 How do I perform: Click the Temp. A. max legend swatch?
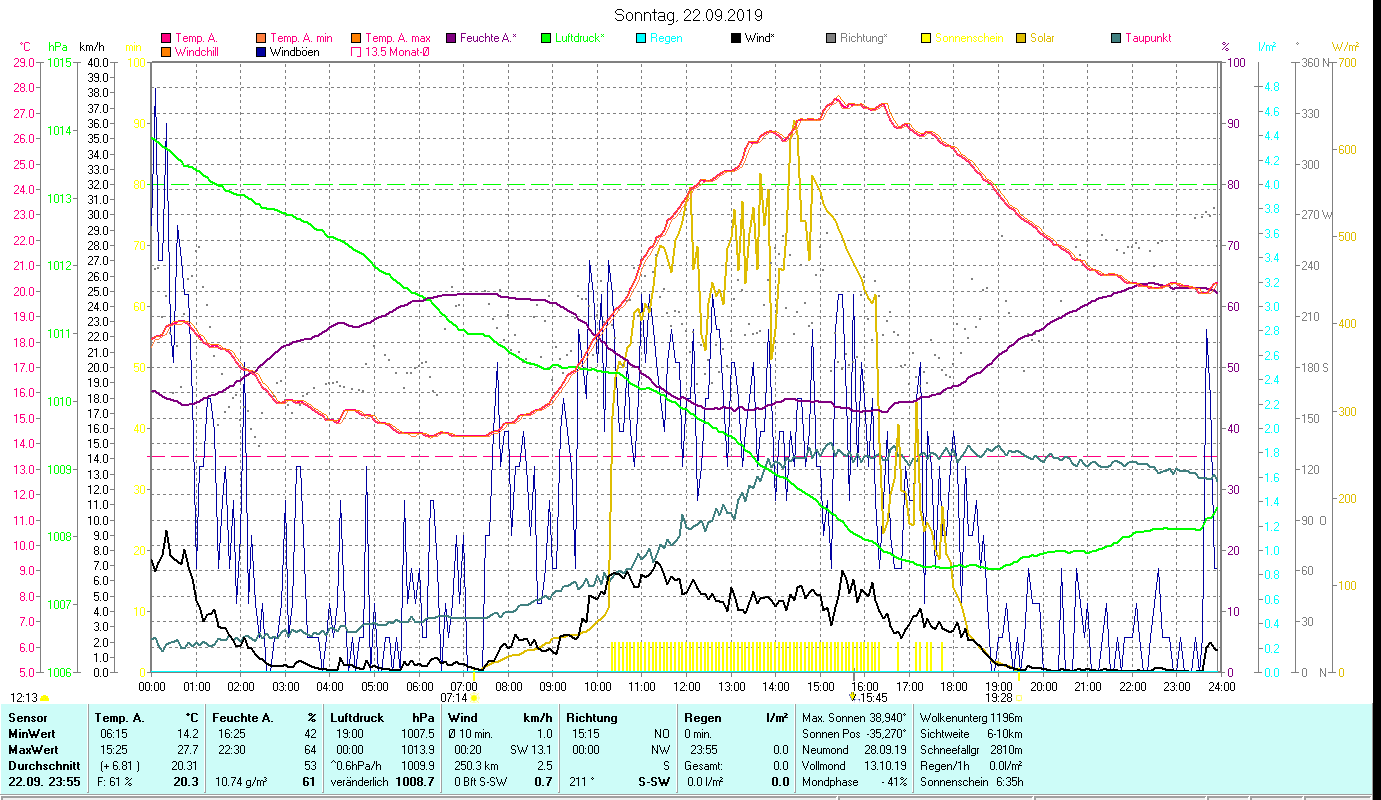[357, 38]
